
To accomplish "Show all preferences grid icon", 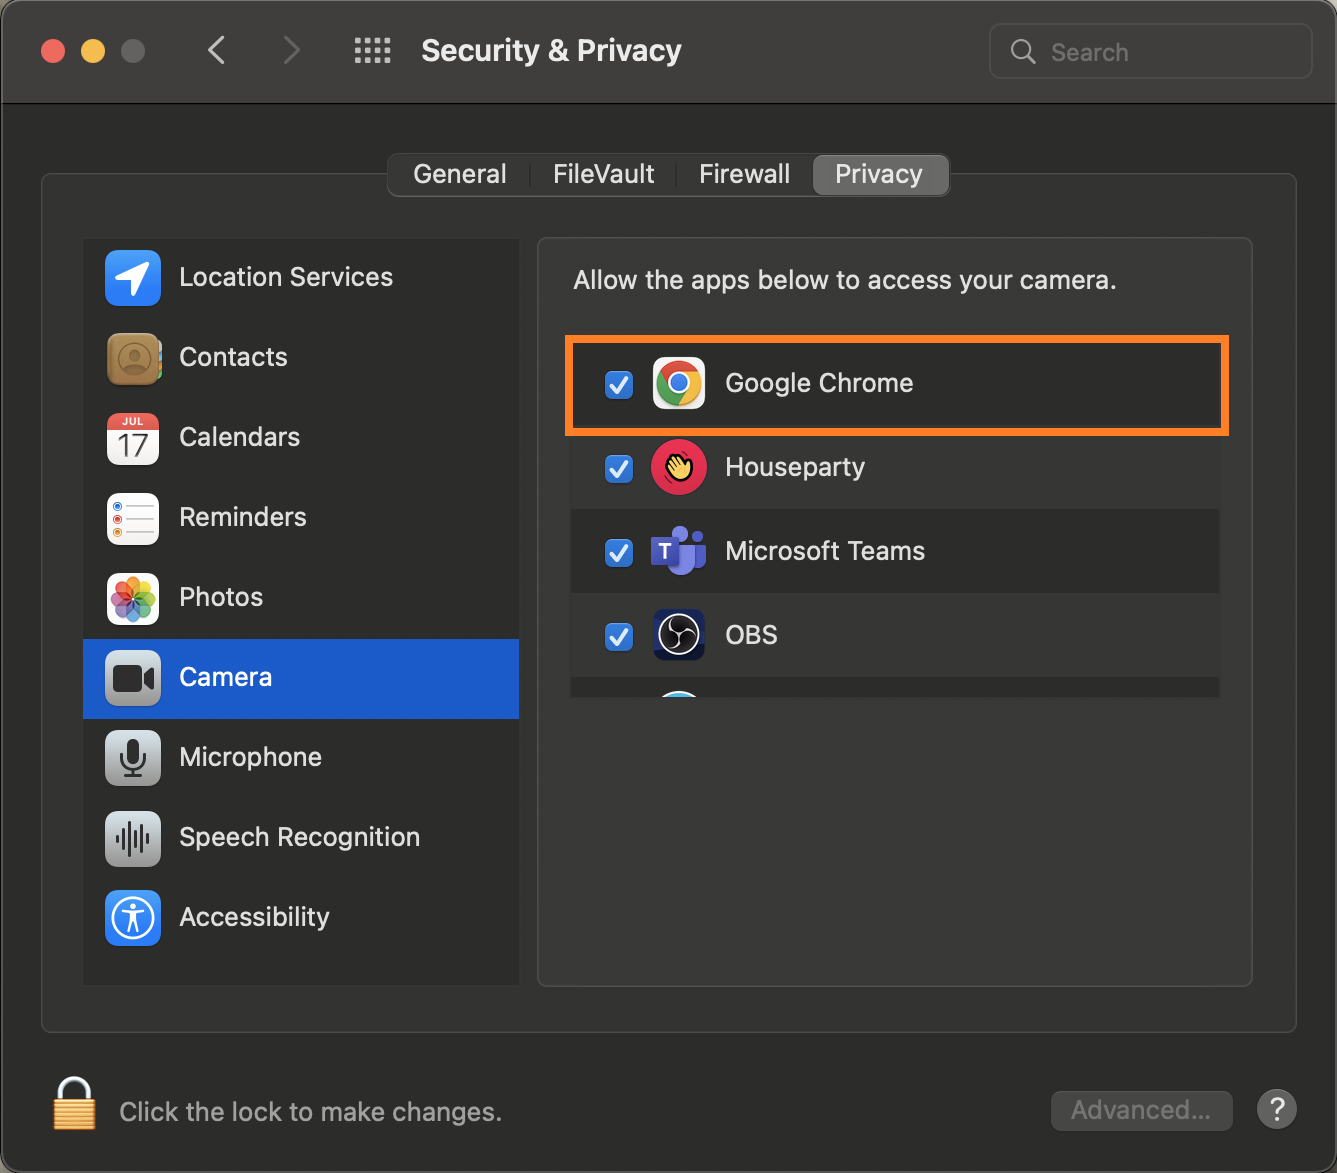I will click(373, 51).
